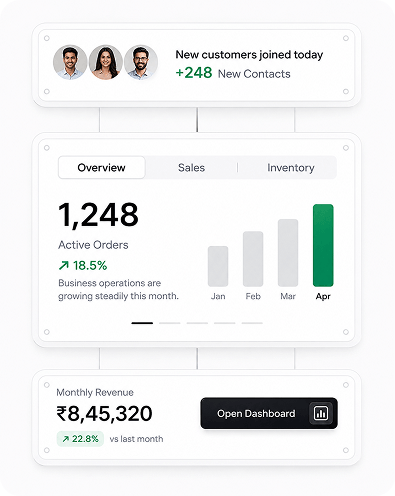Go to the second carousel indicator

pyautogui.click(x=170, y=323)
